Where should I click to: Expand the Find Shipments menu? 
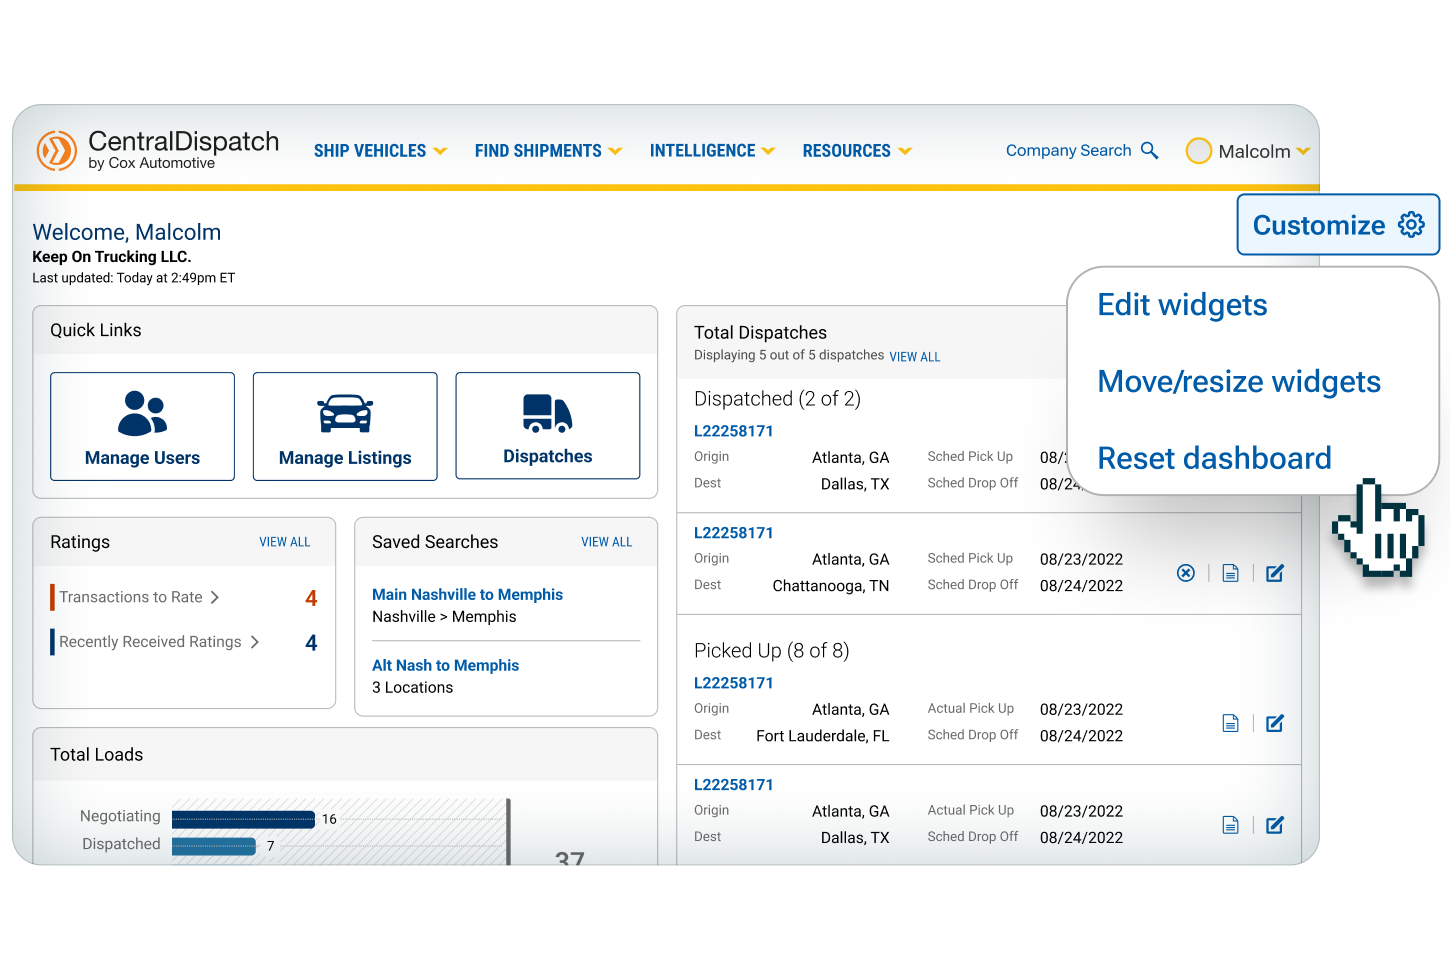548,151
